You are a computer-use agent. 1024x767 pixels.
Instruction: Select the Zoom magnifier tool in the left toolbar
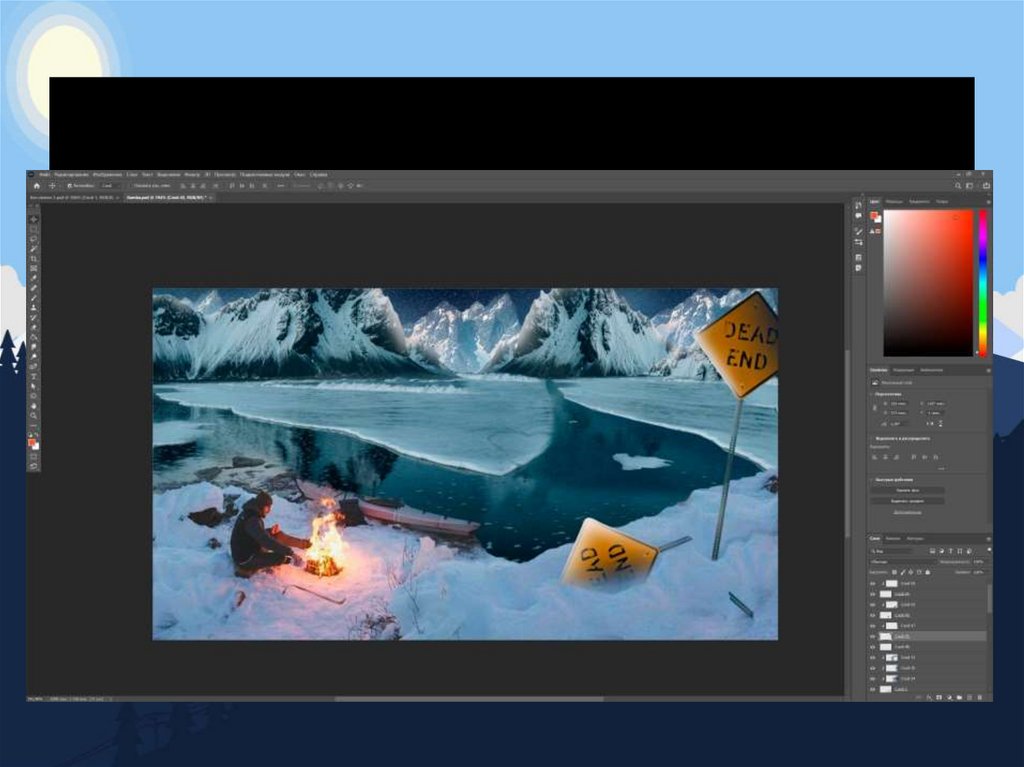pos(34,415)
